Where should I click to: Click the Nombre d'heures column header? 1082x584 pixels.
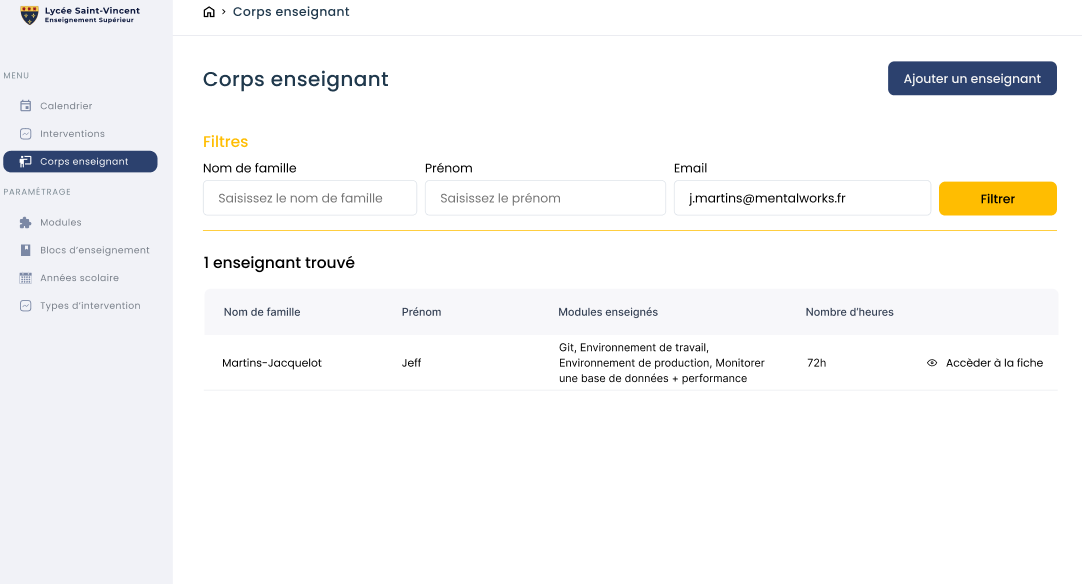(x=849, y=312)
